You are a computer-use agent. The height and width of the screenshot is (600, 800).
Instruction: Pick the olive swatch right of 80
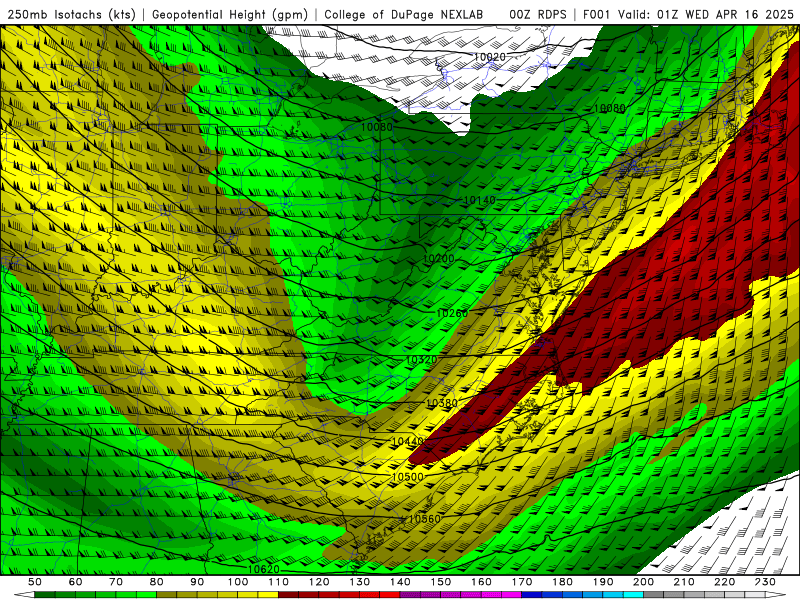point(167,595)
